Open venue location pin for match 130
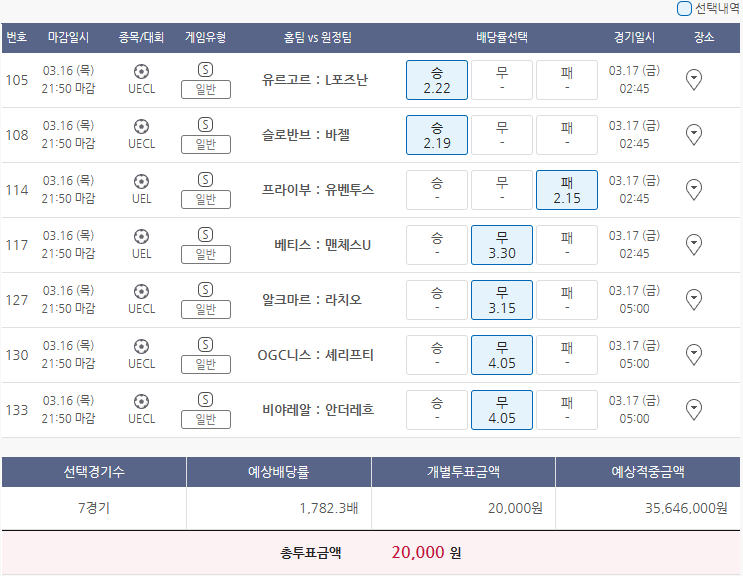Screen dimensions: 743x576 tap(694, 354)
